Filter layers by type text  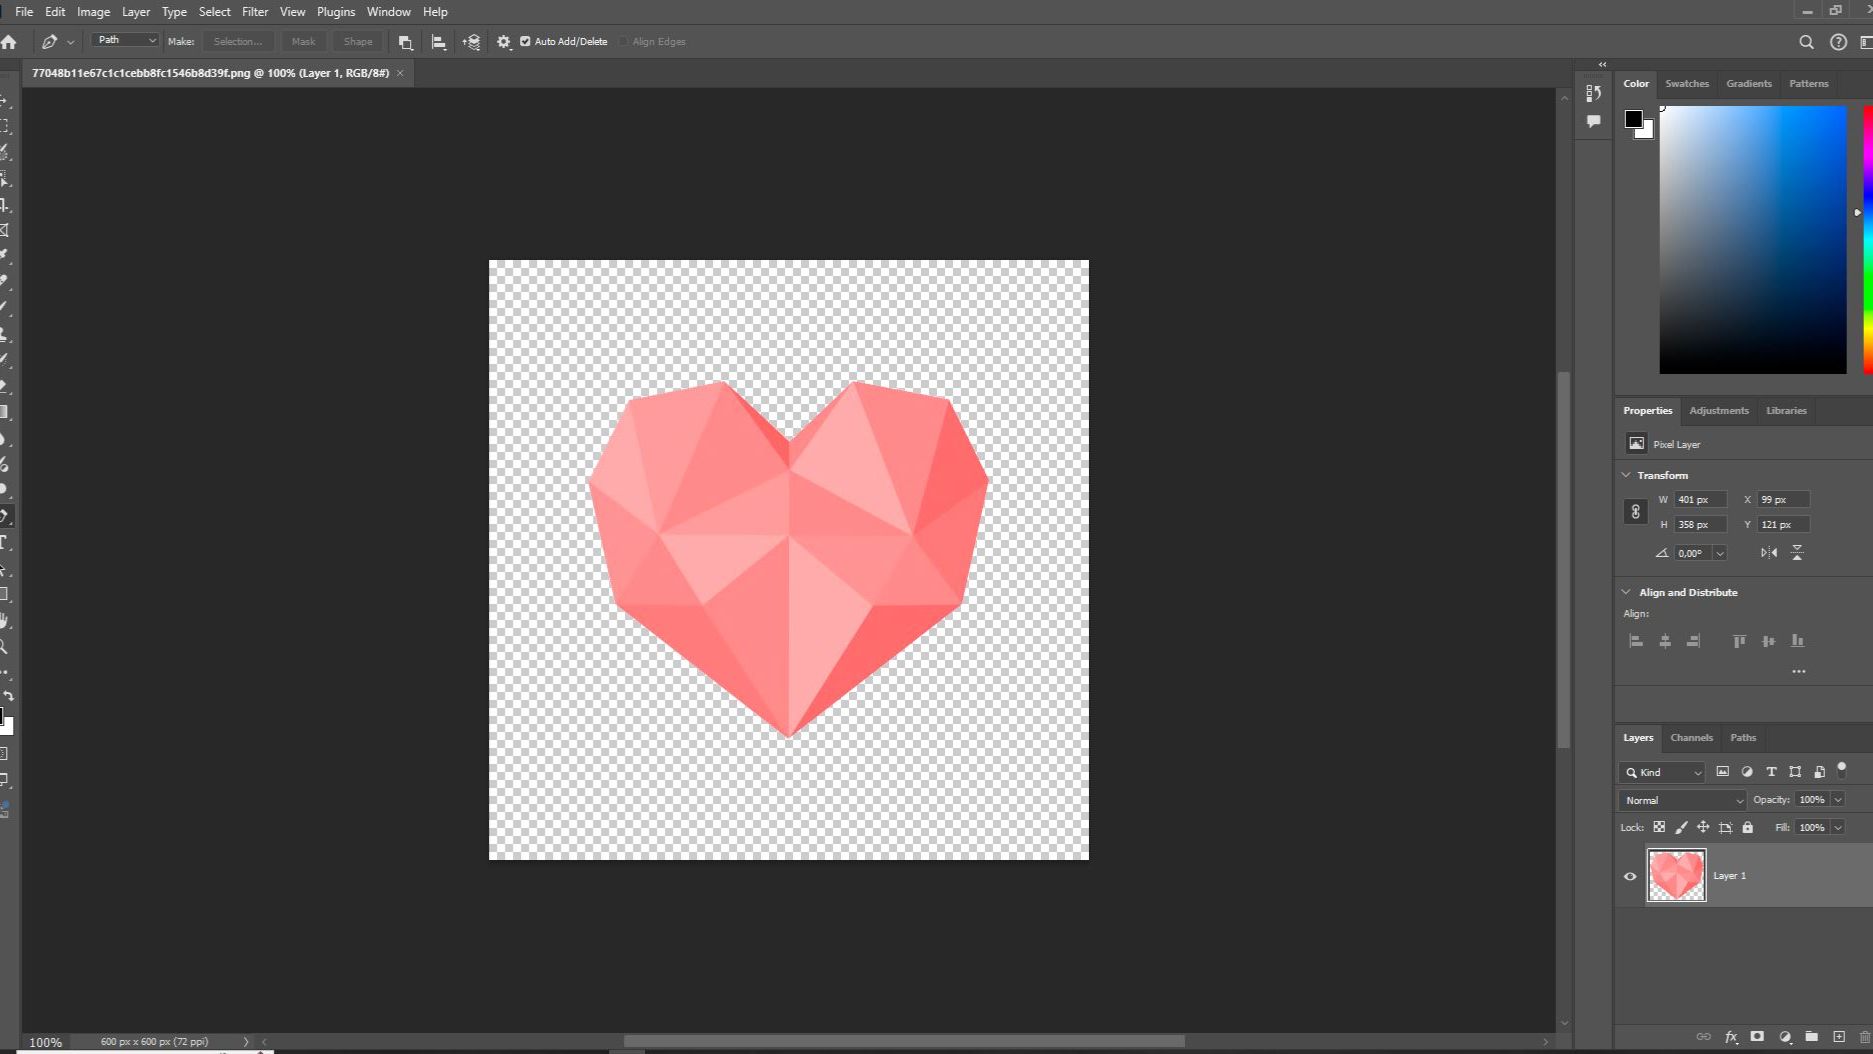(x=1772, y=772)
